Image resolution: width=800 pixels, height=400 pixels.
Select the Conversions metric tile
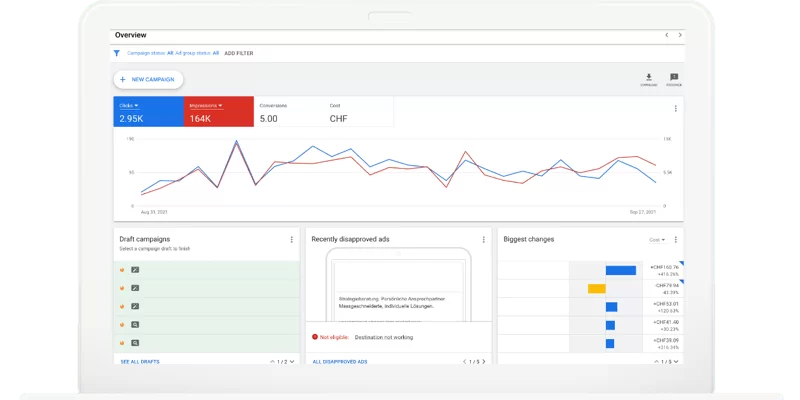click(x=289, y=112)
